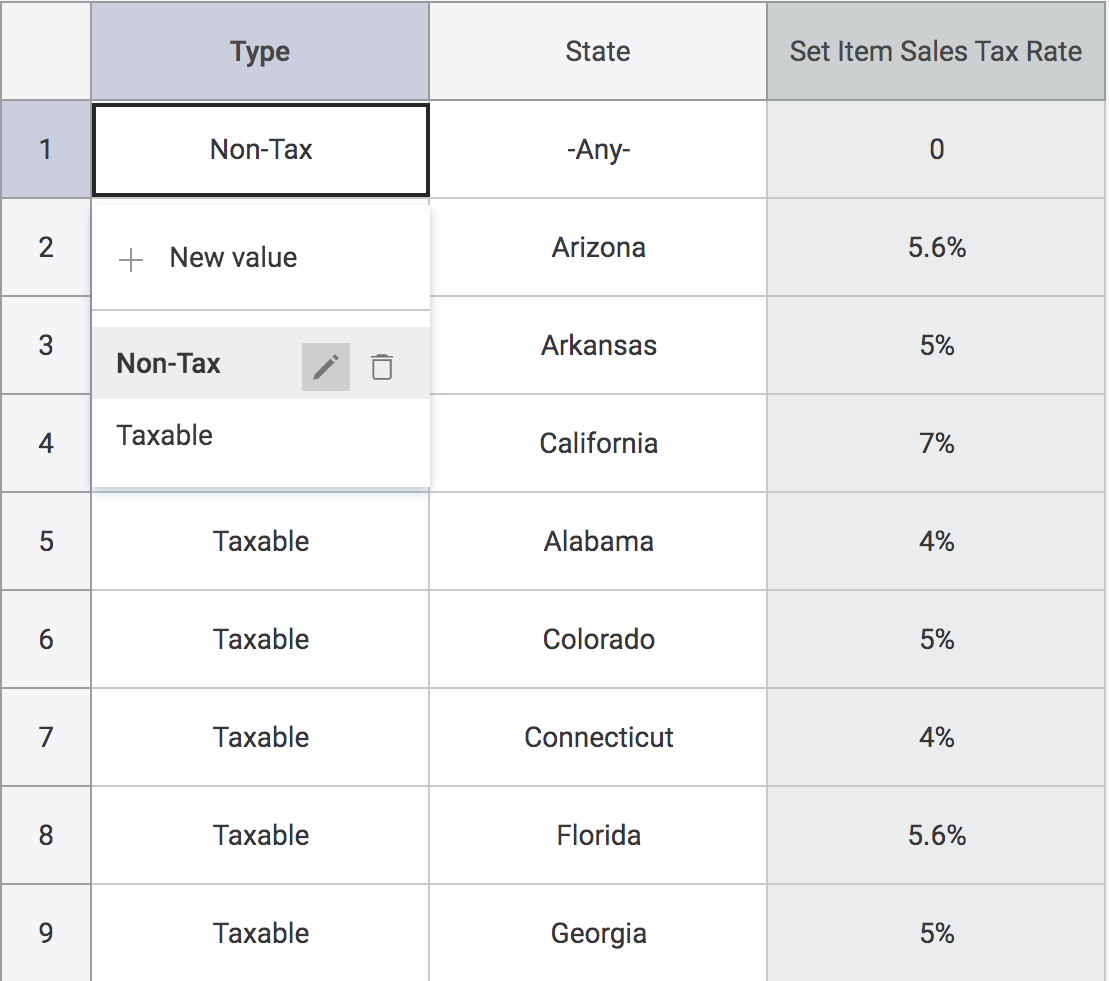Select the 7% tax rate cell
Viewport: 1109px width, 981px height.
[x=937, y=443]
